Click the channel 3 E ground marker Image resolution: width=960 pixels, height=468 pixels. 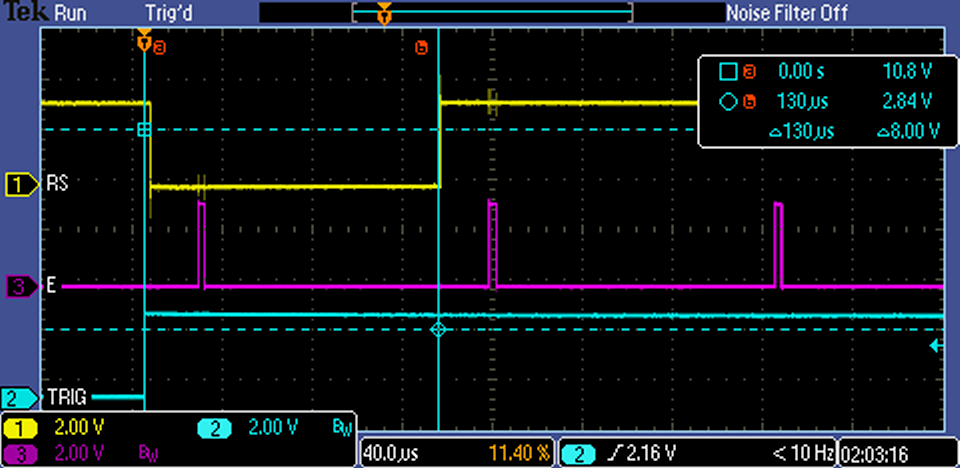19,287
